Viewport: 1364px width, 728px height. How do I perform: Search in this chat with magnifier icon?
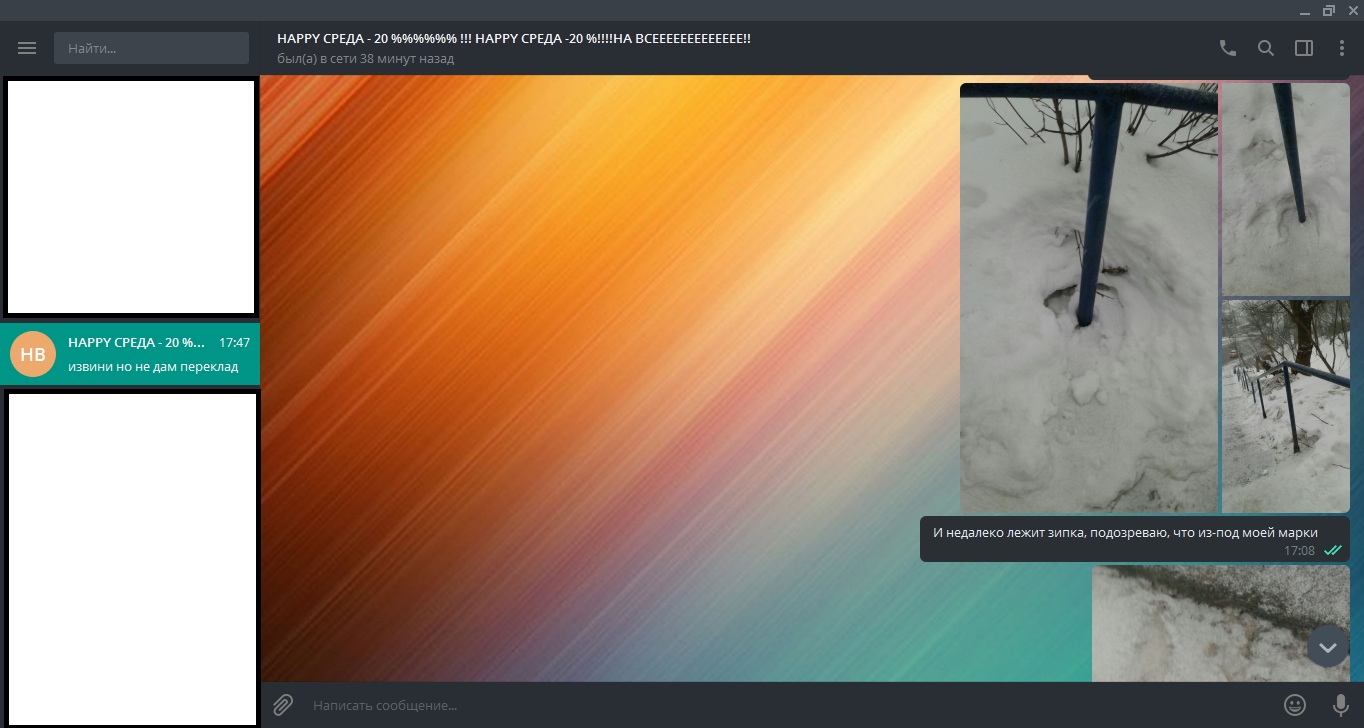(1266, 48)
